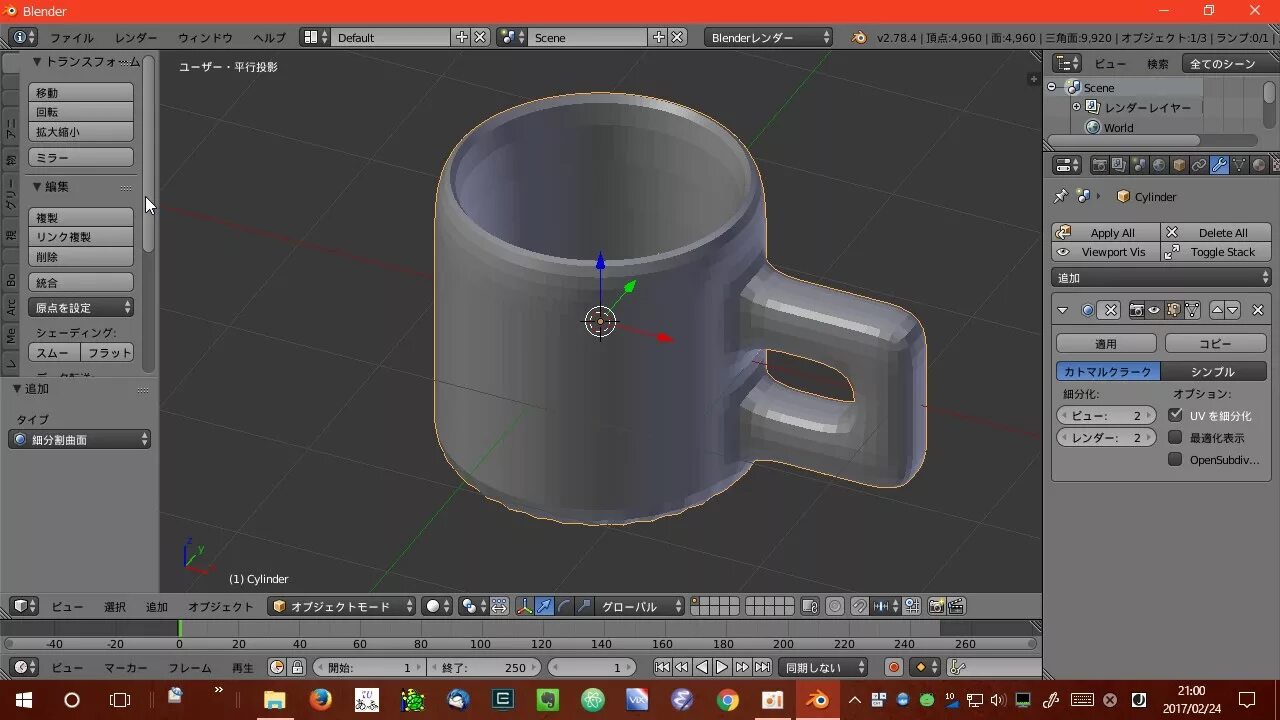
Task: Open the constraints chain-link tab
Action: click(x=1199, y=165)
